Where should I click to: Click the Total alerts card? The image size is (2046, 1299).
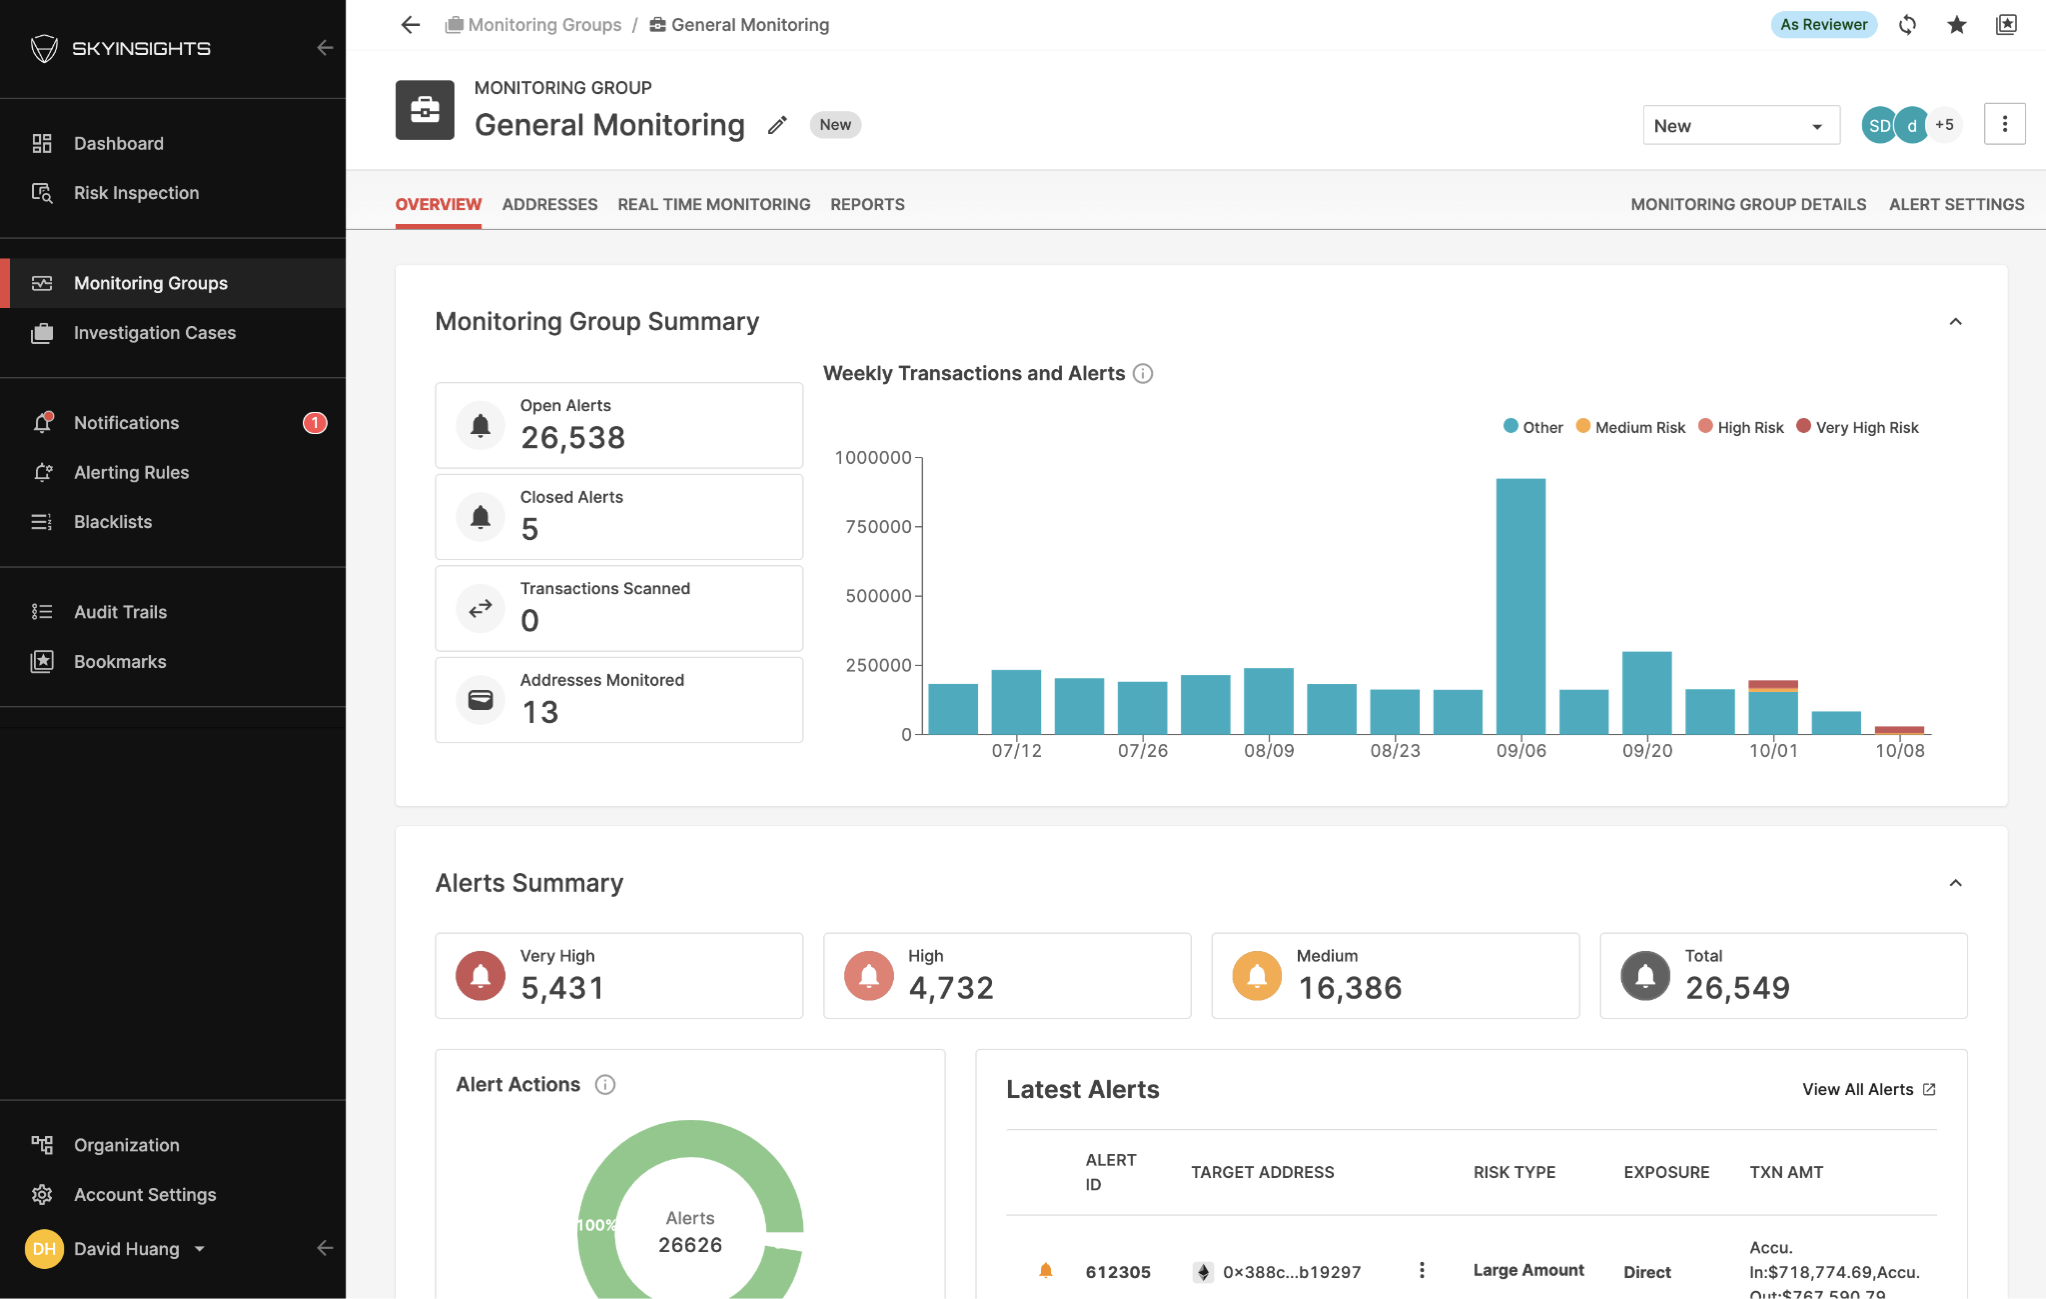click(1783, 976)
